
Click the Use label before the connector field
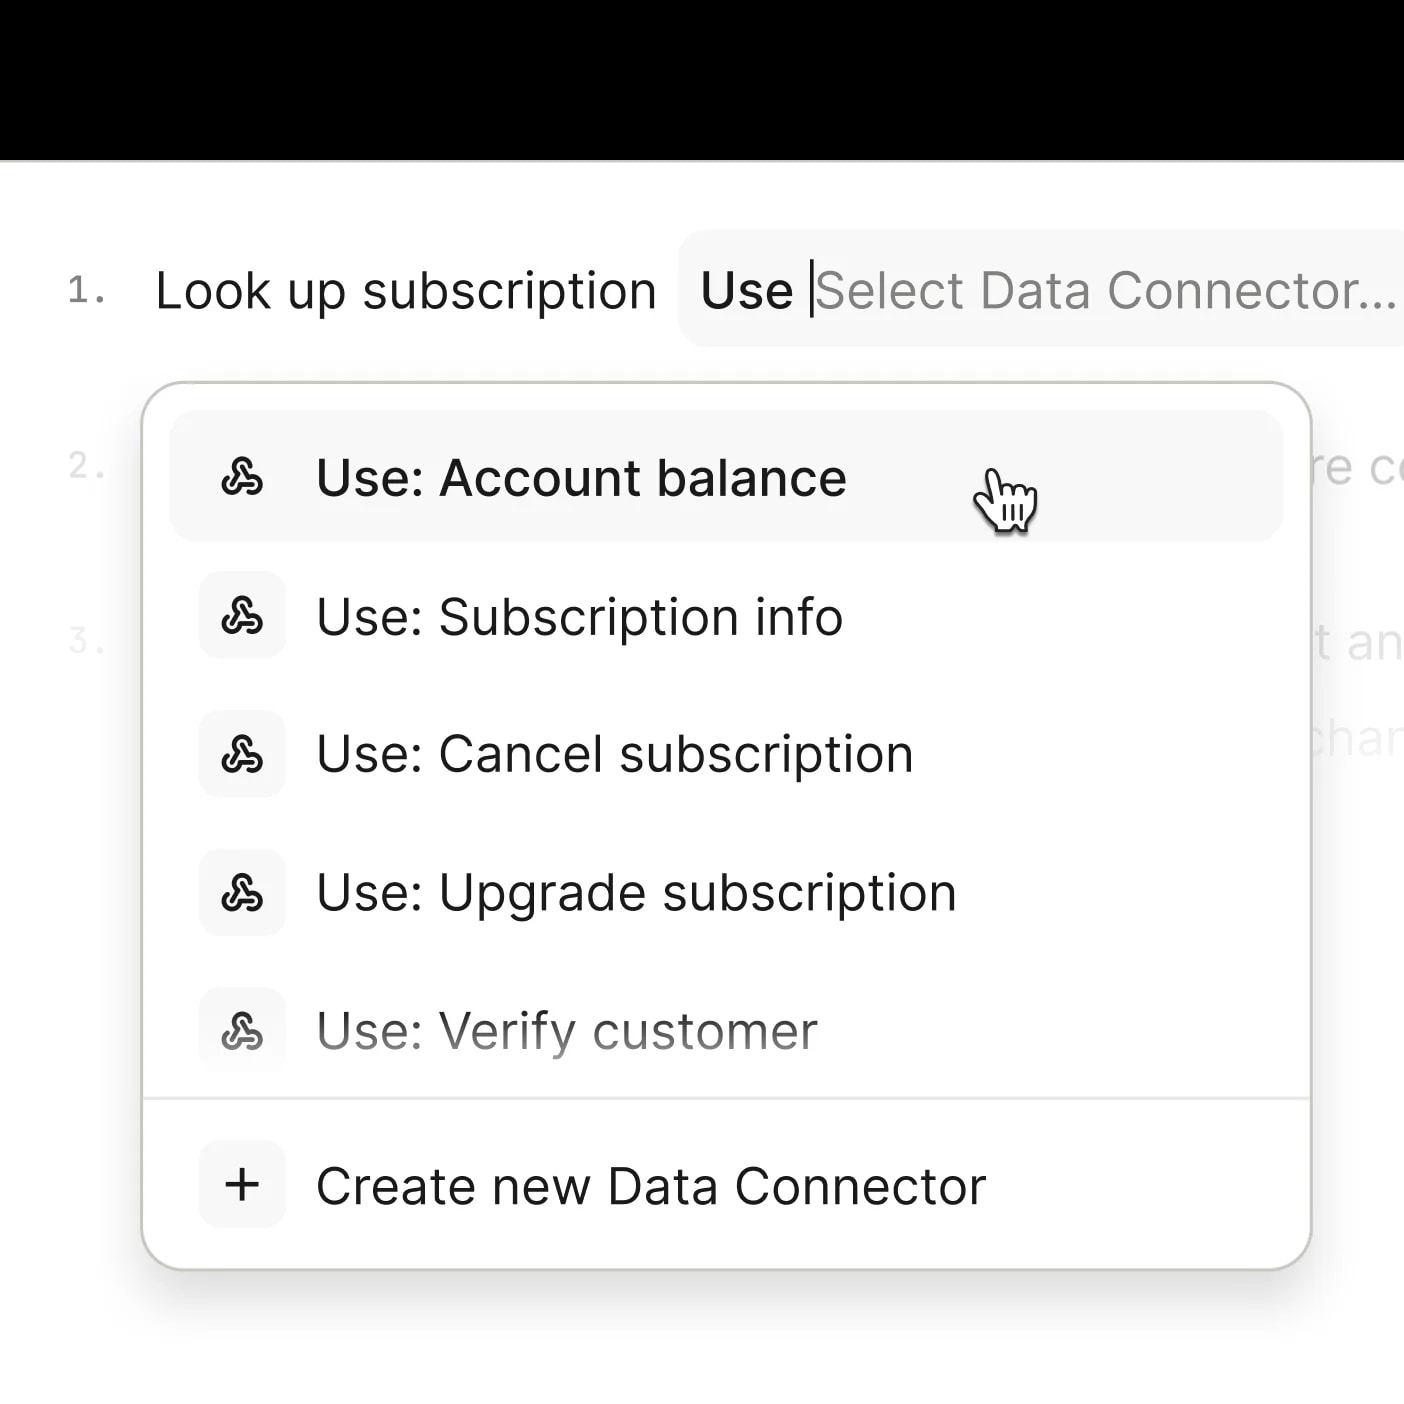[746, 289]
